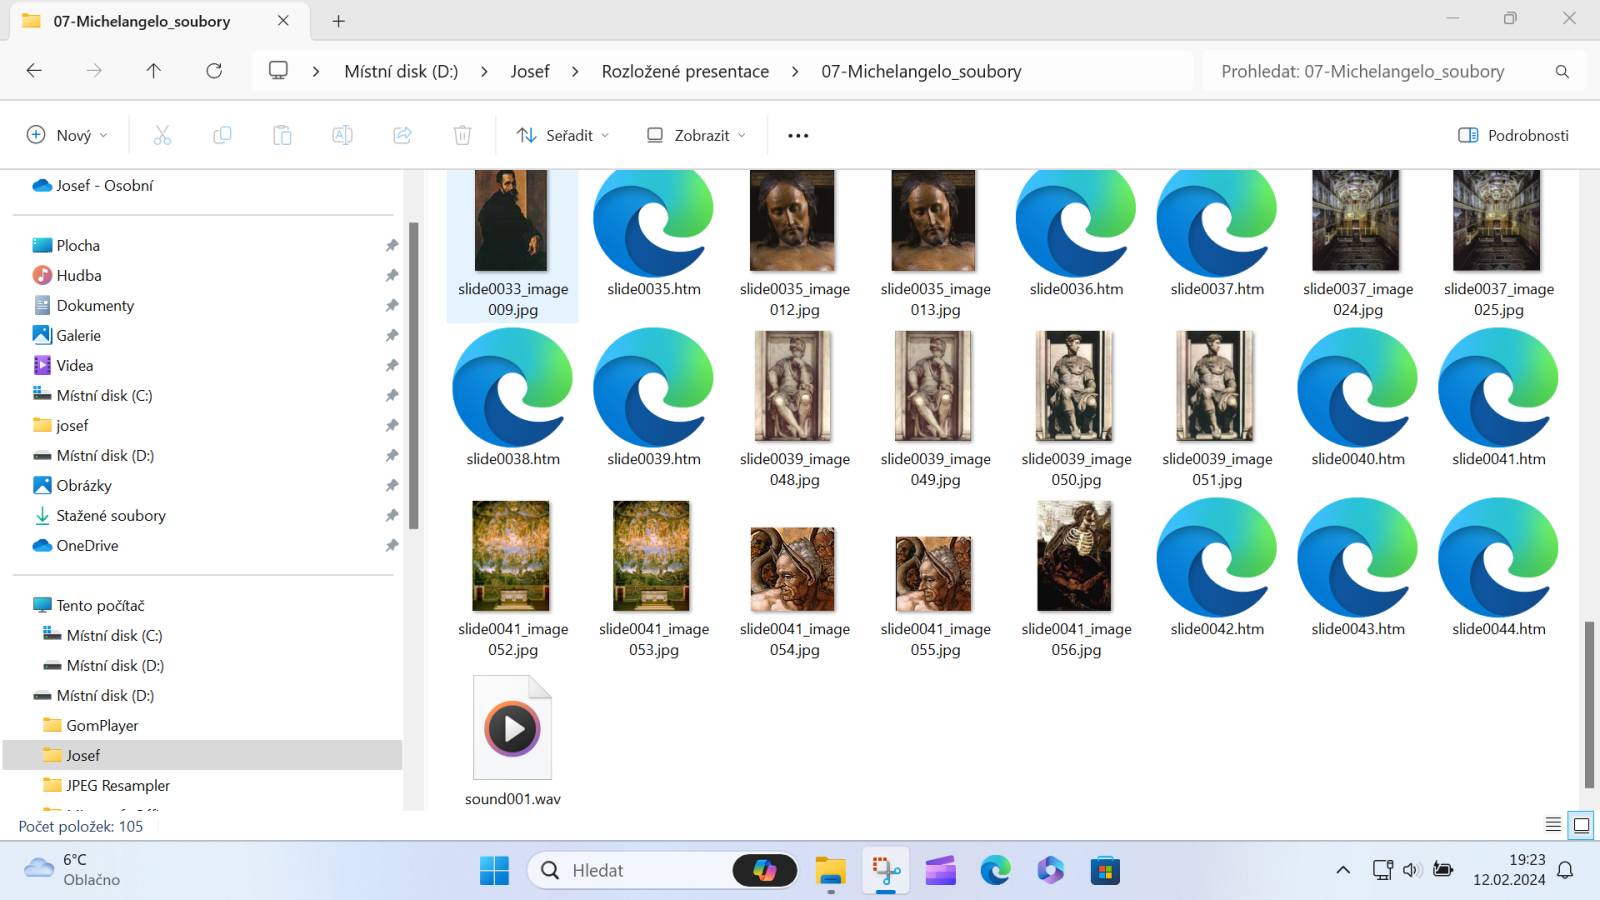Switch to details list view icon
Screen dimensions: 1600x900
(x=1553, y=825)
